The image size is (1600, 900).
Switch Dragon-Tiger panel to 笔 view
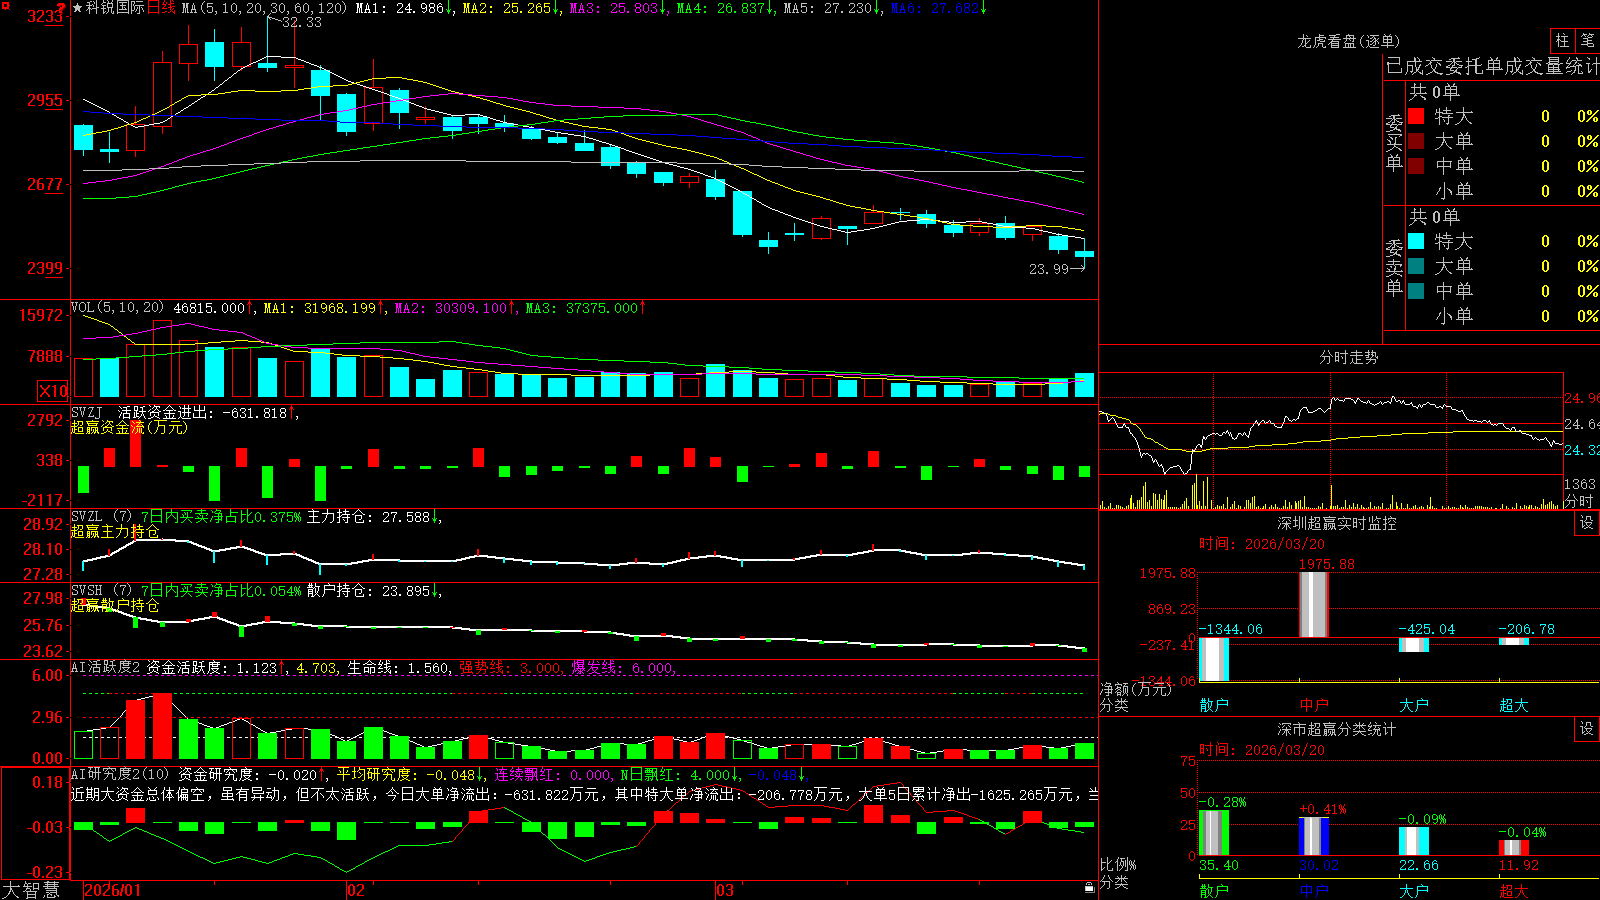[x=1587, y=40]
